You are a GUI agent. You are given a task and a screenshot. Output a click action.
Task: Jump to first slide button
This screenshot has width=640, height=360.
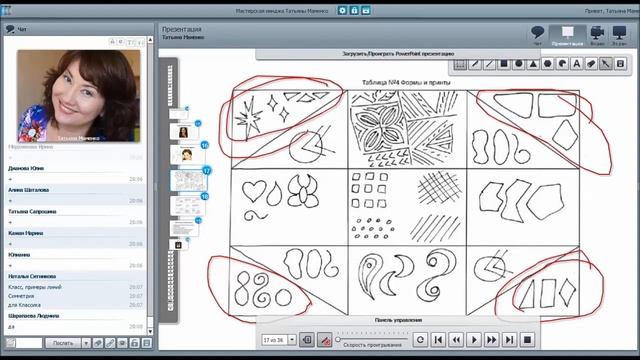pyautogui.click(x=438, y=340)
